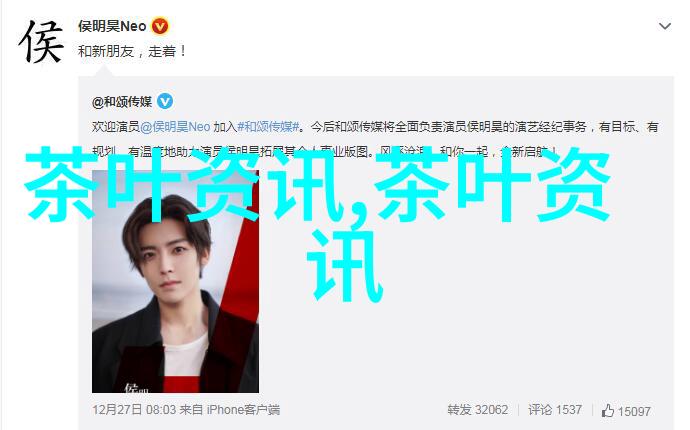Image resolution: width=690 pixels, height=430 pixels.
Task: Open 侯明昊Neo username profile
Action: 112,26
